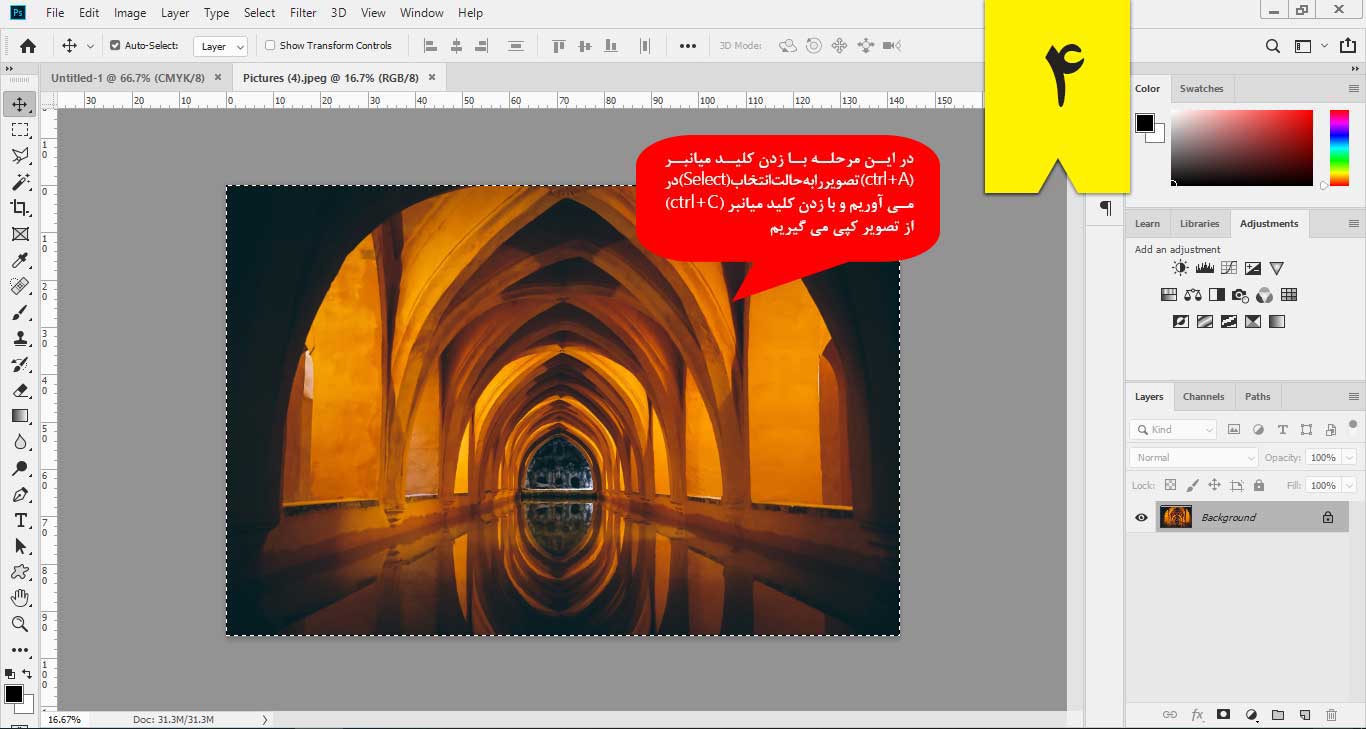
Task: Switch to the Channels tab
Action: click(1203, 397)
